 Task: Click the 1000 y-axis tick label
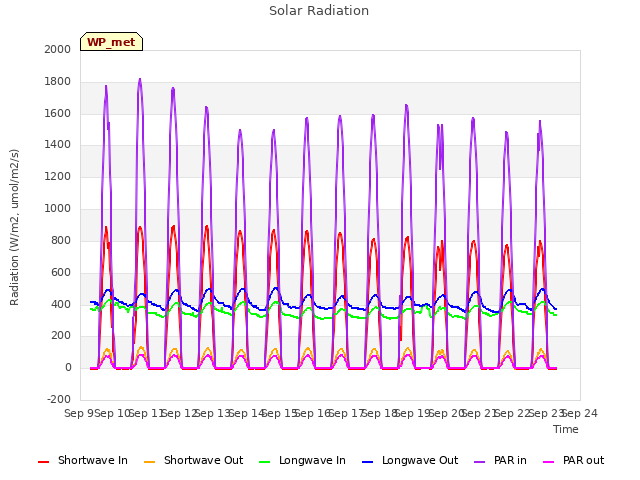(x=58, y=209)
